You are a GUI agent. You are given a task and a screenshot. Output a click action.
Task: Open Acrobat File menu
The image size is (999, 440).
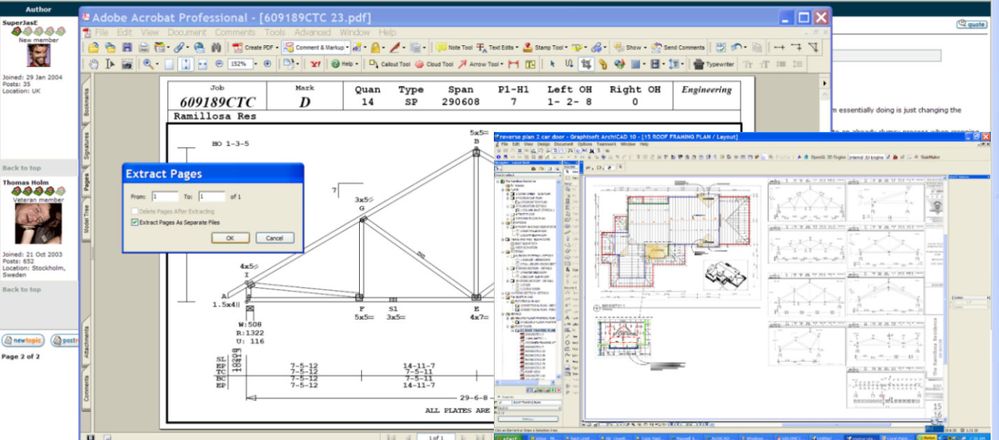click(x=101, y=32)
